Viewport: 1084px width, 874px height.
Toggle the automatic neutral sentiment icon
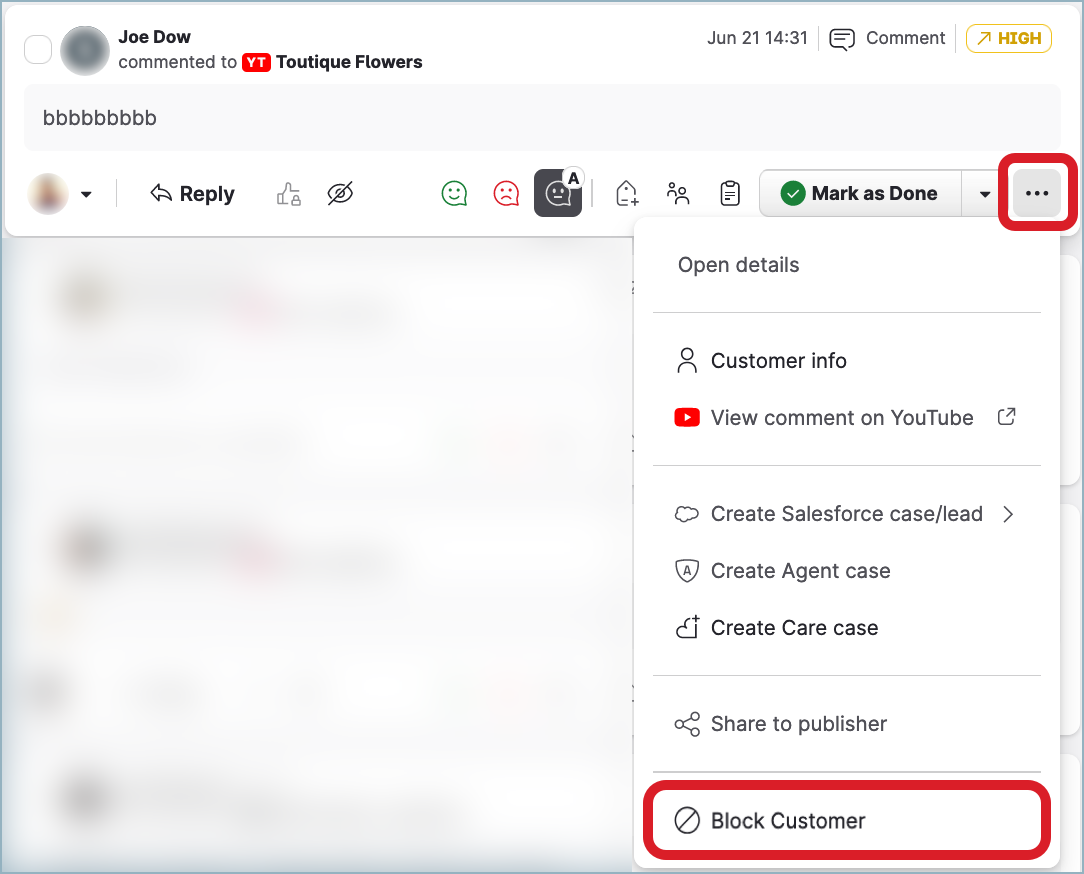pyautogui.click(x=558, y=193)
